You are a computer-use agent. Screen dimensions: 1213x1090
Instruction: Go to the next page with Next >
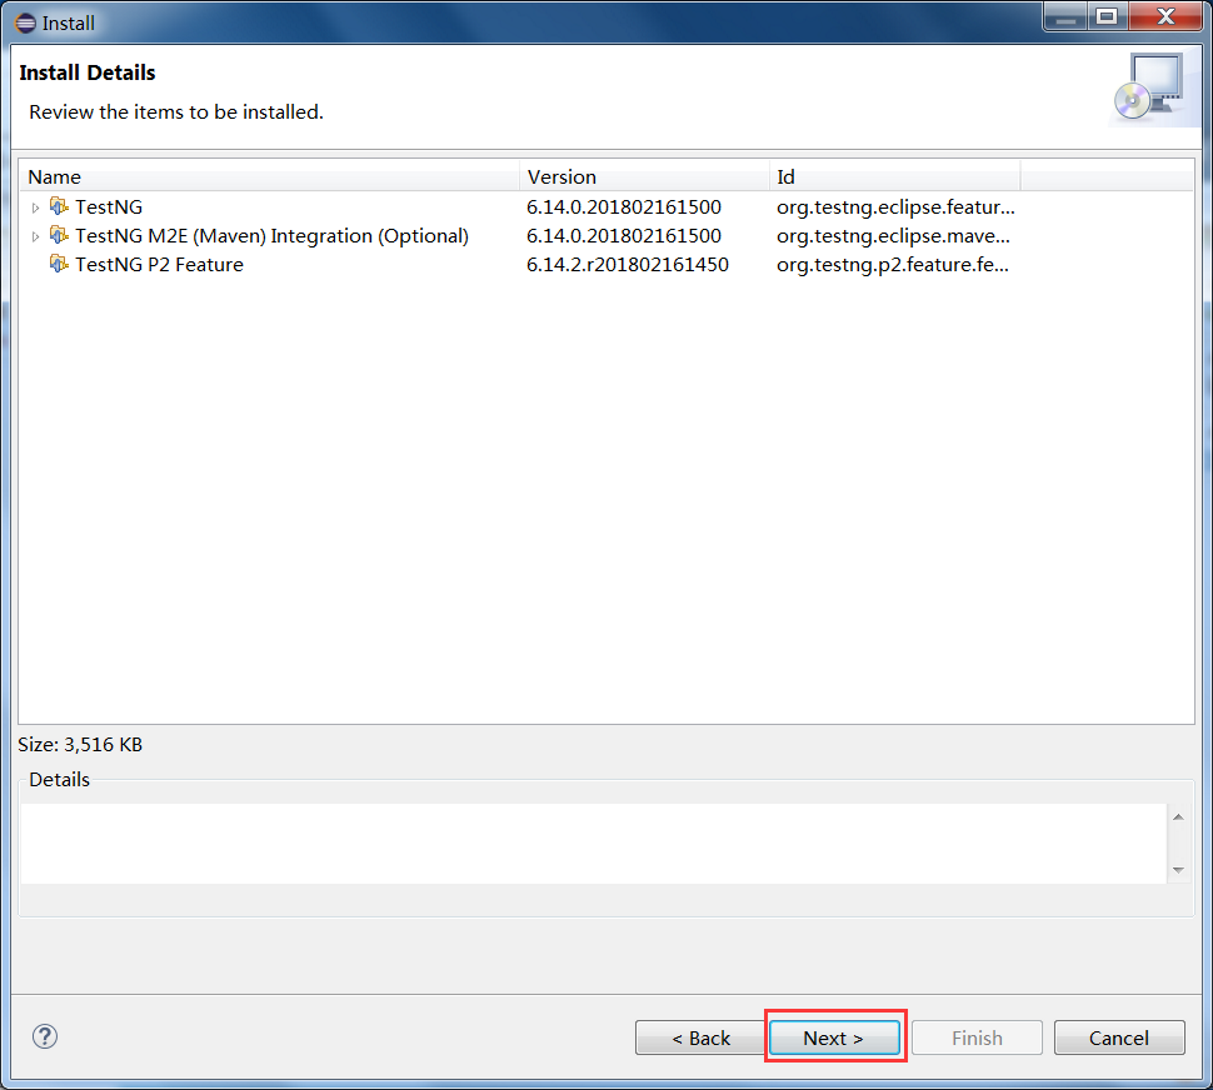pyautogui.click(x=834, y=1038)
